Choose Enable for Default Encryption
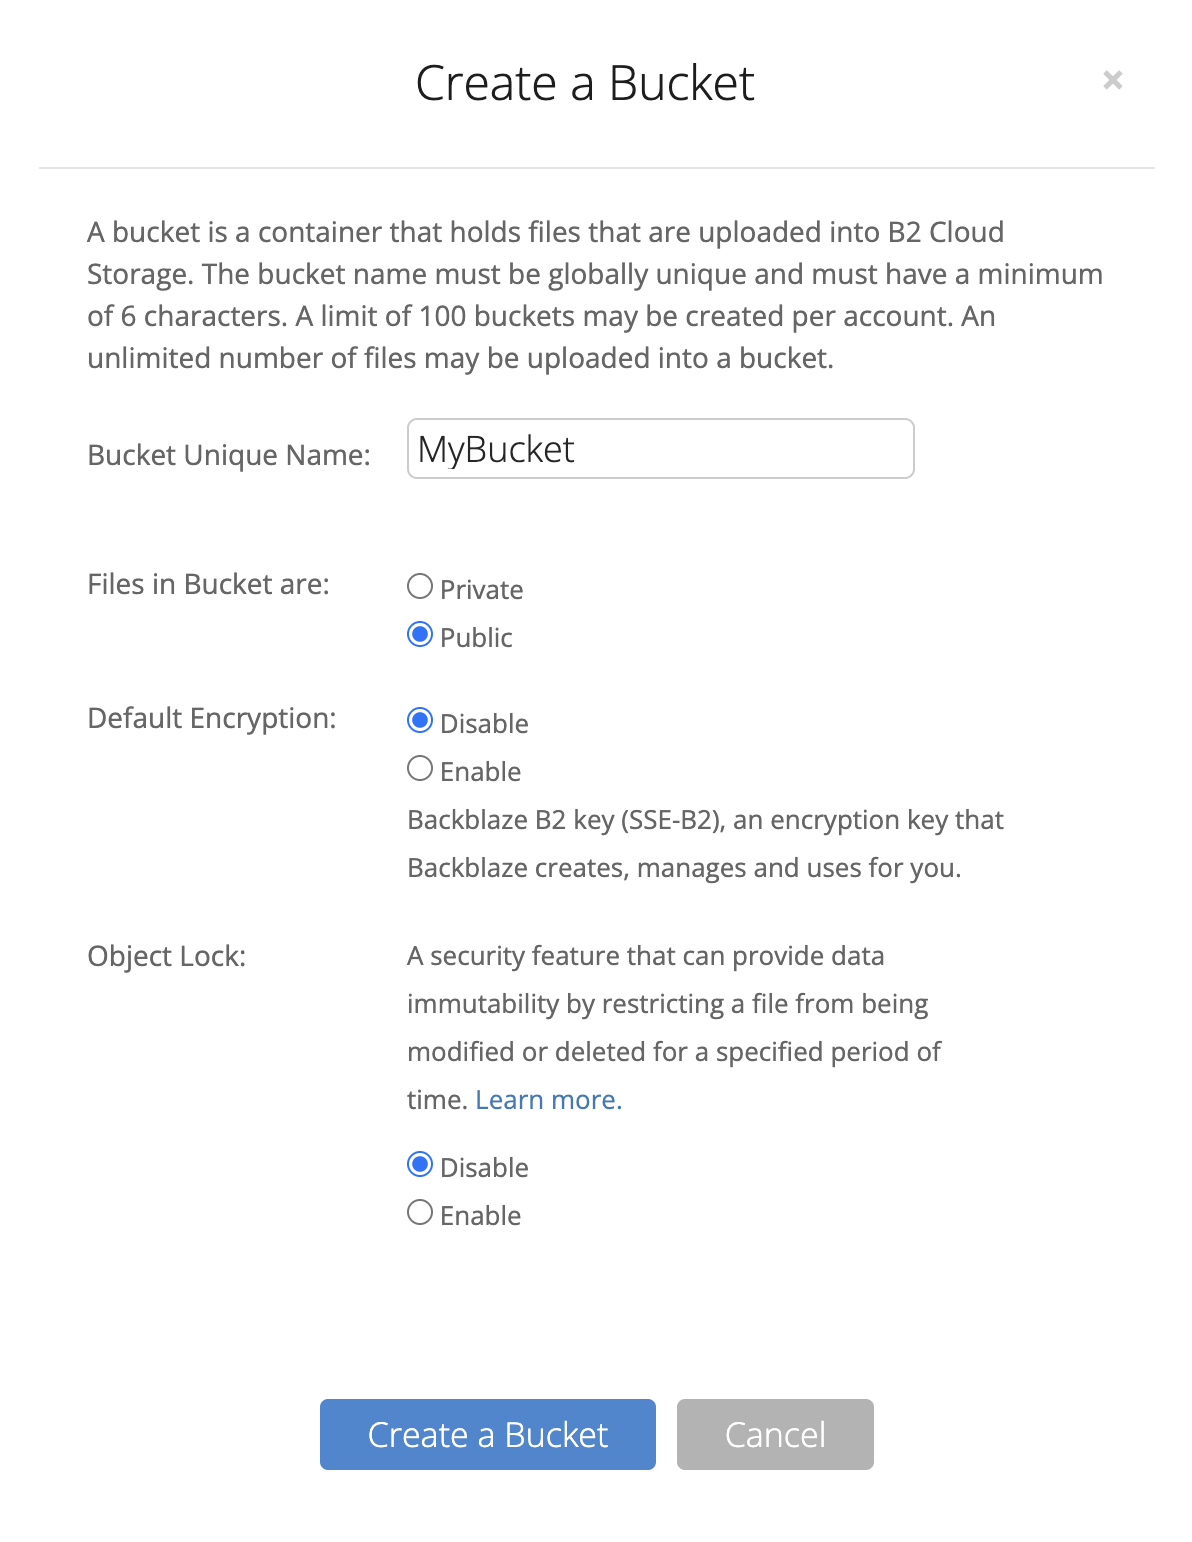 click(x=420, y=769)
